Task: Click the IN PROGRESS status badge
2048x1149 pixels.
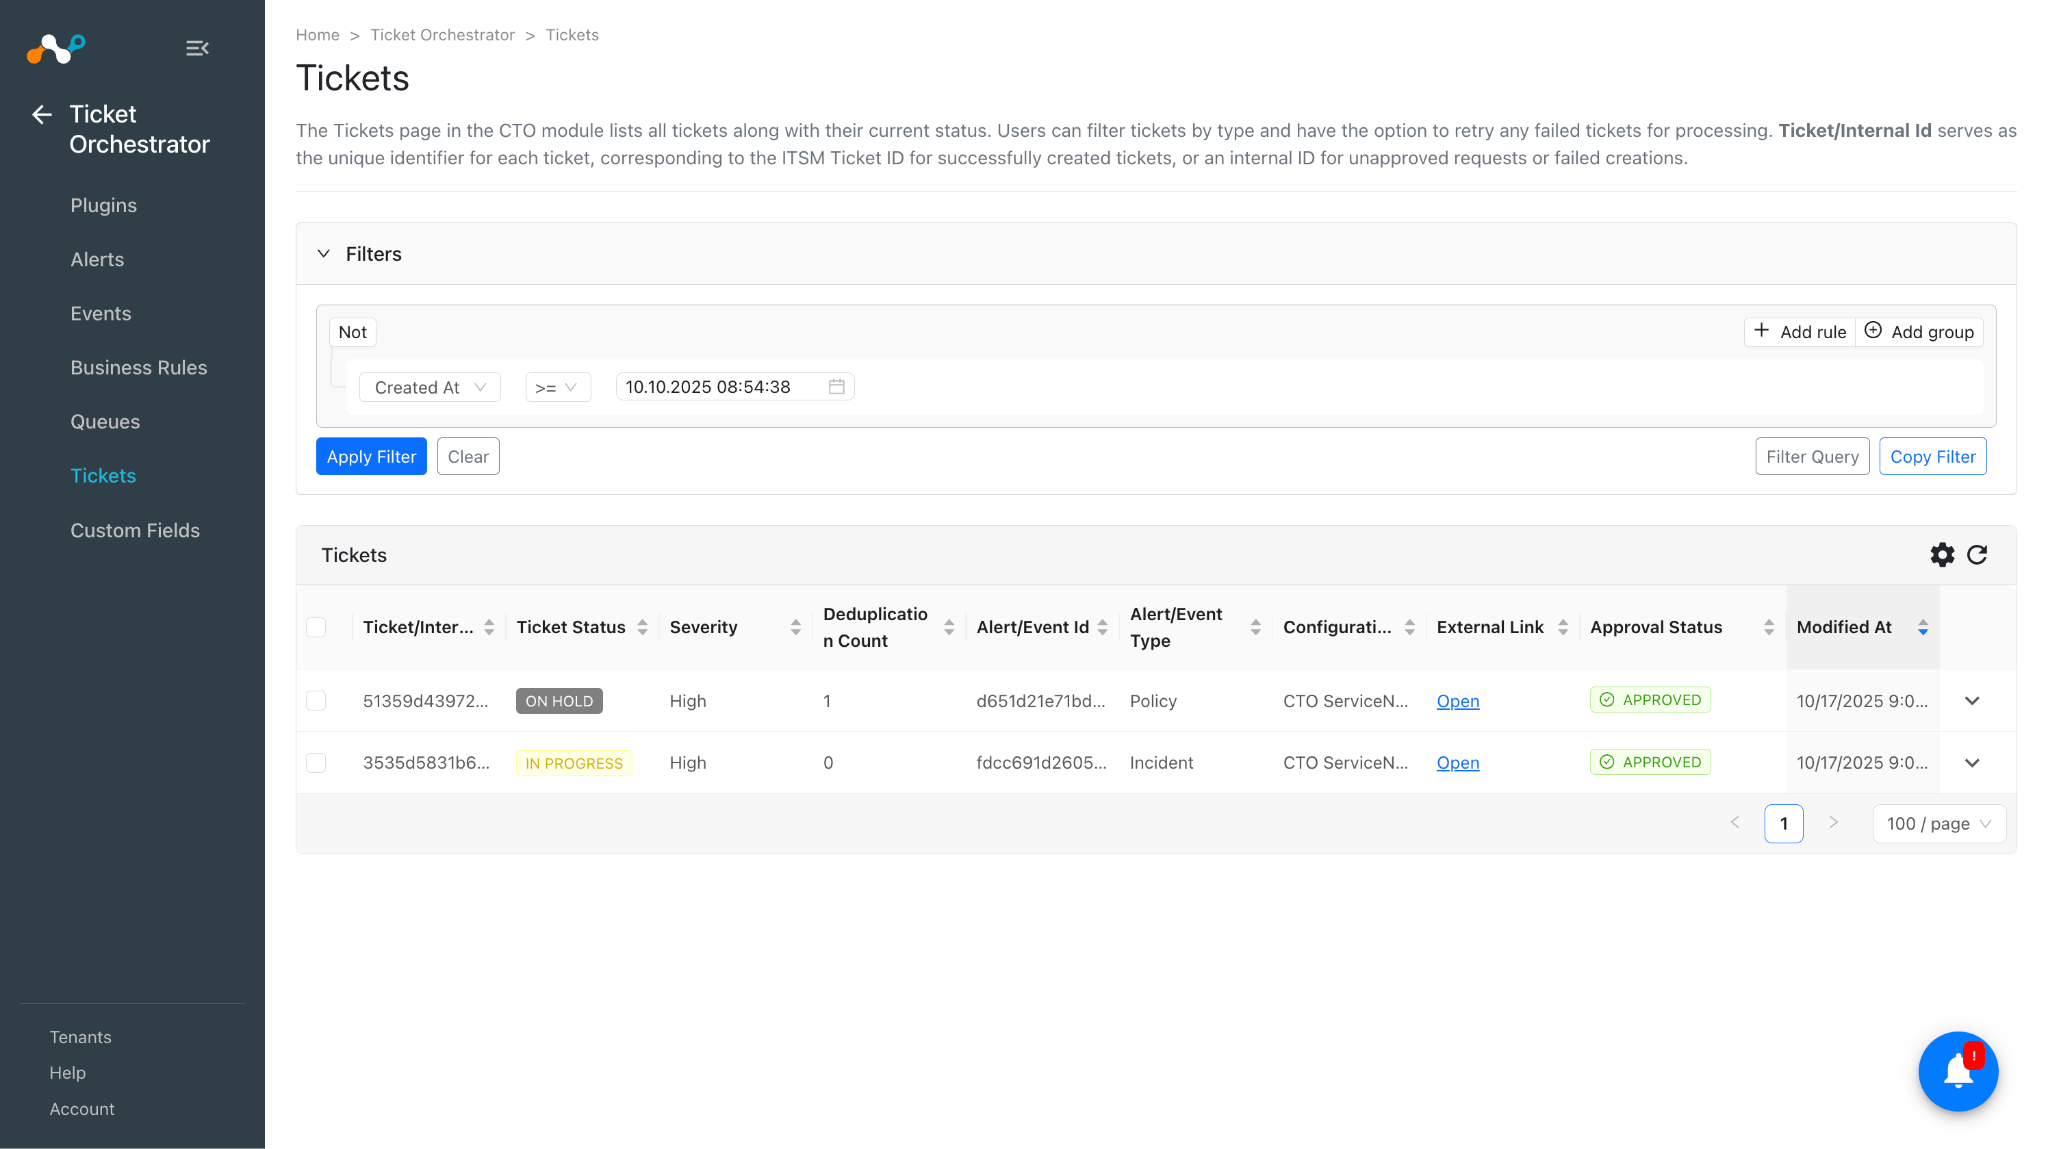Action: (574, 763)
